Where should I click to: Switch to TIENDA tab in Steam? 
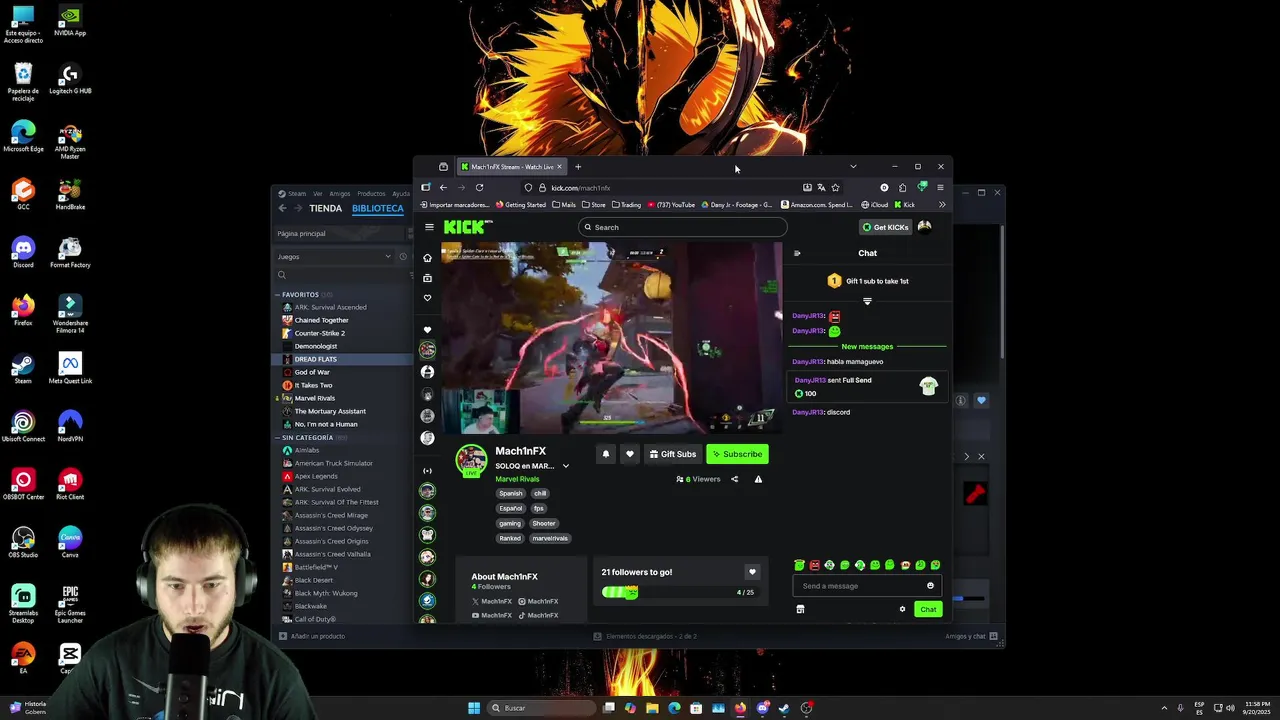tap(326, 208)
